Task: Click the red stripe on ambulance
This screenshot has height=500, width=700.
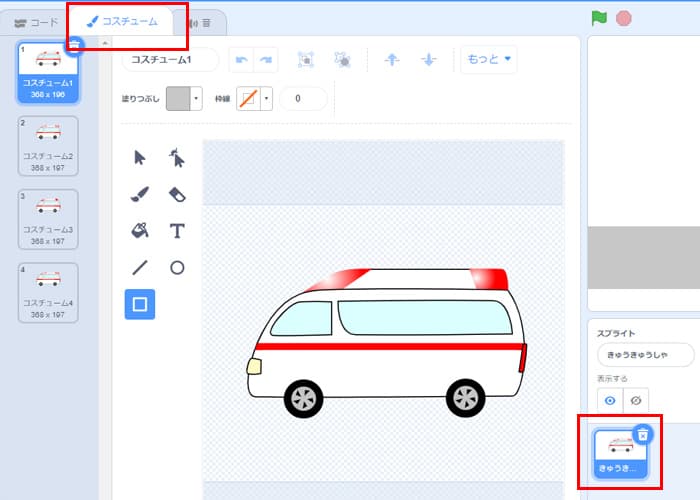Action: coord(388,346)
